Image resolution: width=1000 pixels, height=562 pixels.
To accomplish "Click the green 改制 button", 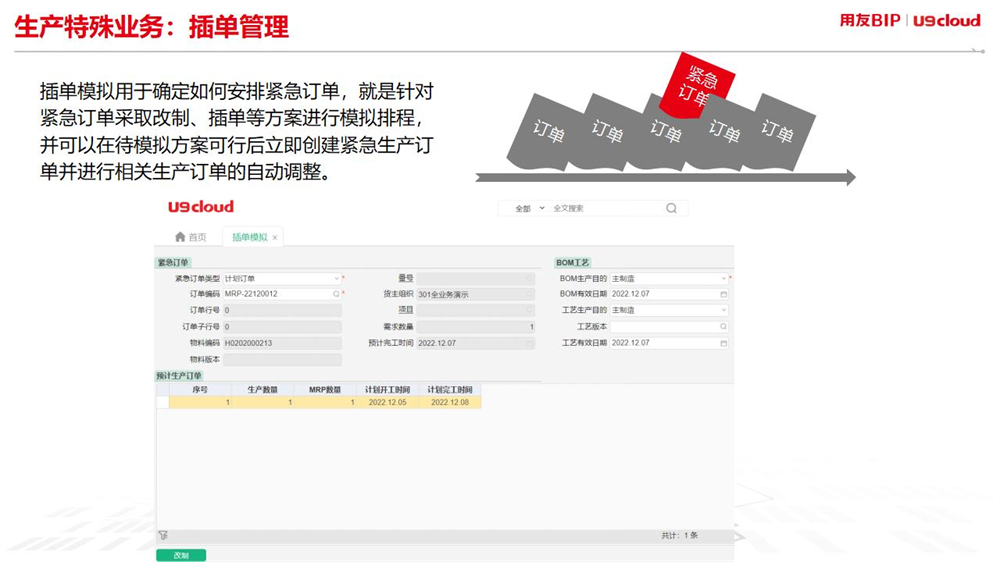I will [x=181, y=556].
